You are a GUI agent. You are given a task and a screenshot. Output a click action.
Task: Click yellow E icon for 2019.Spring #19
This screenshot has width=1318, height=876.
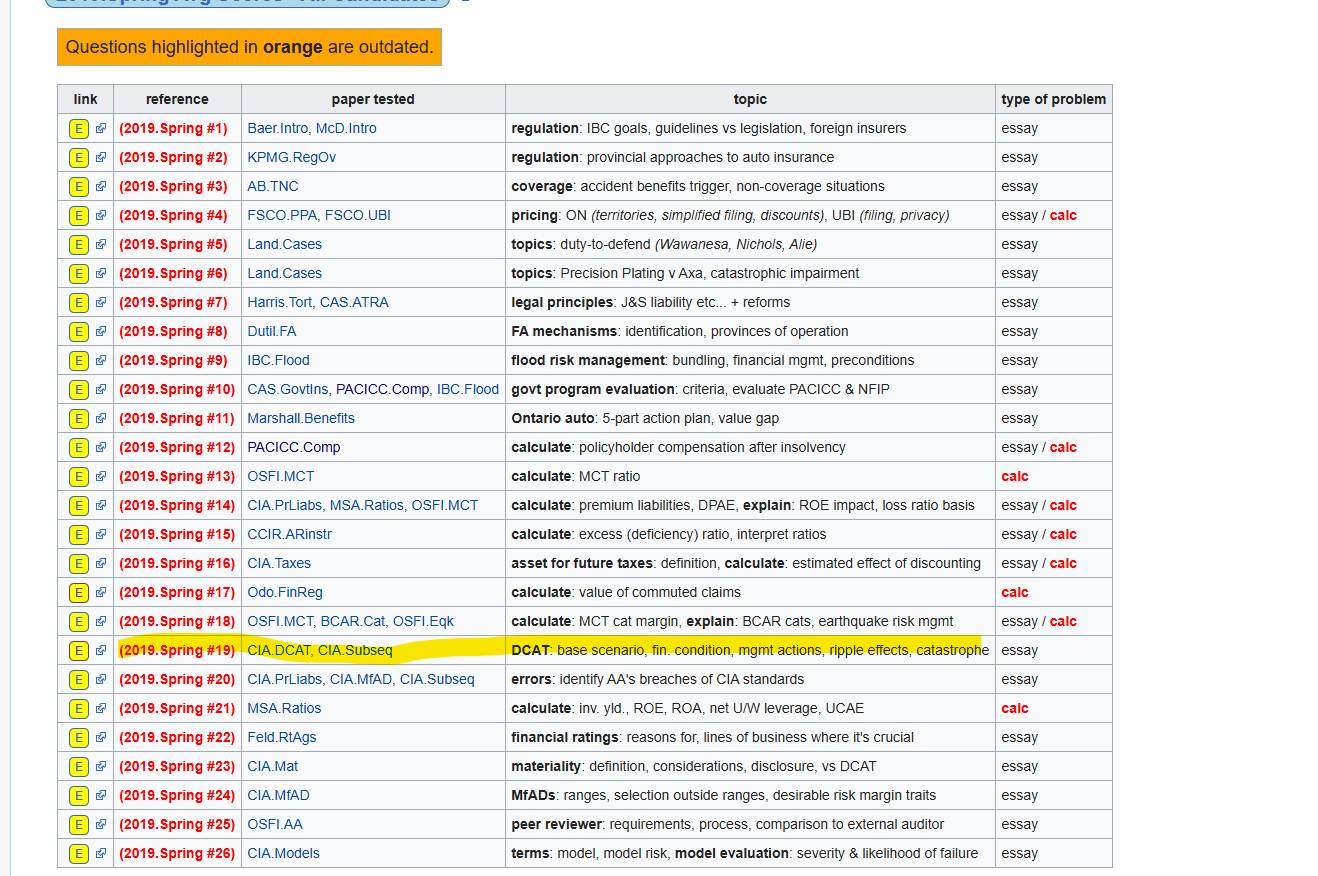pyautogui.click(x=79, y=650)
